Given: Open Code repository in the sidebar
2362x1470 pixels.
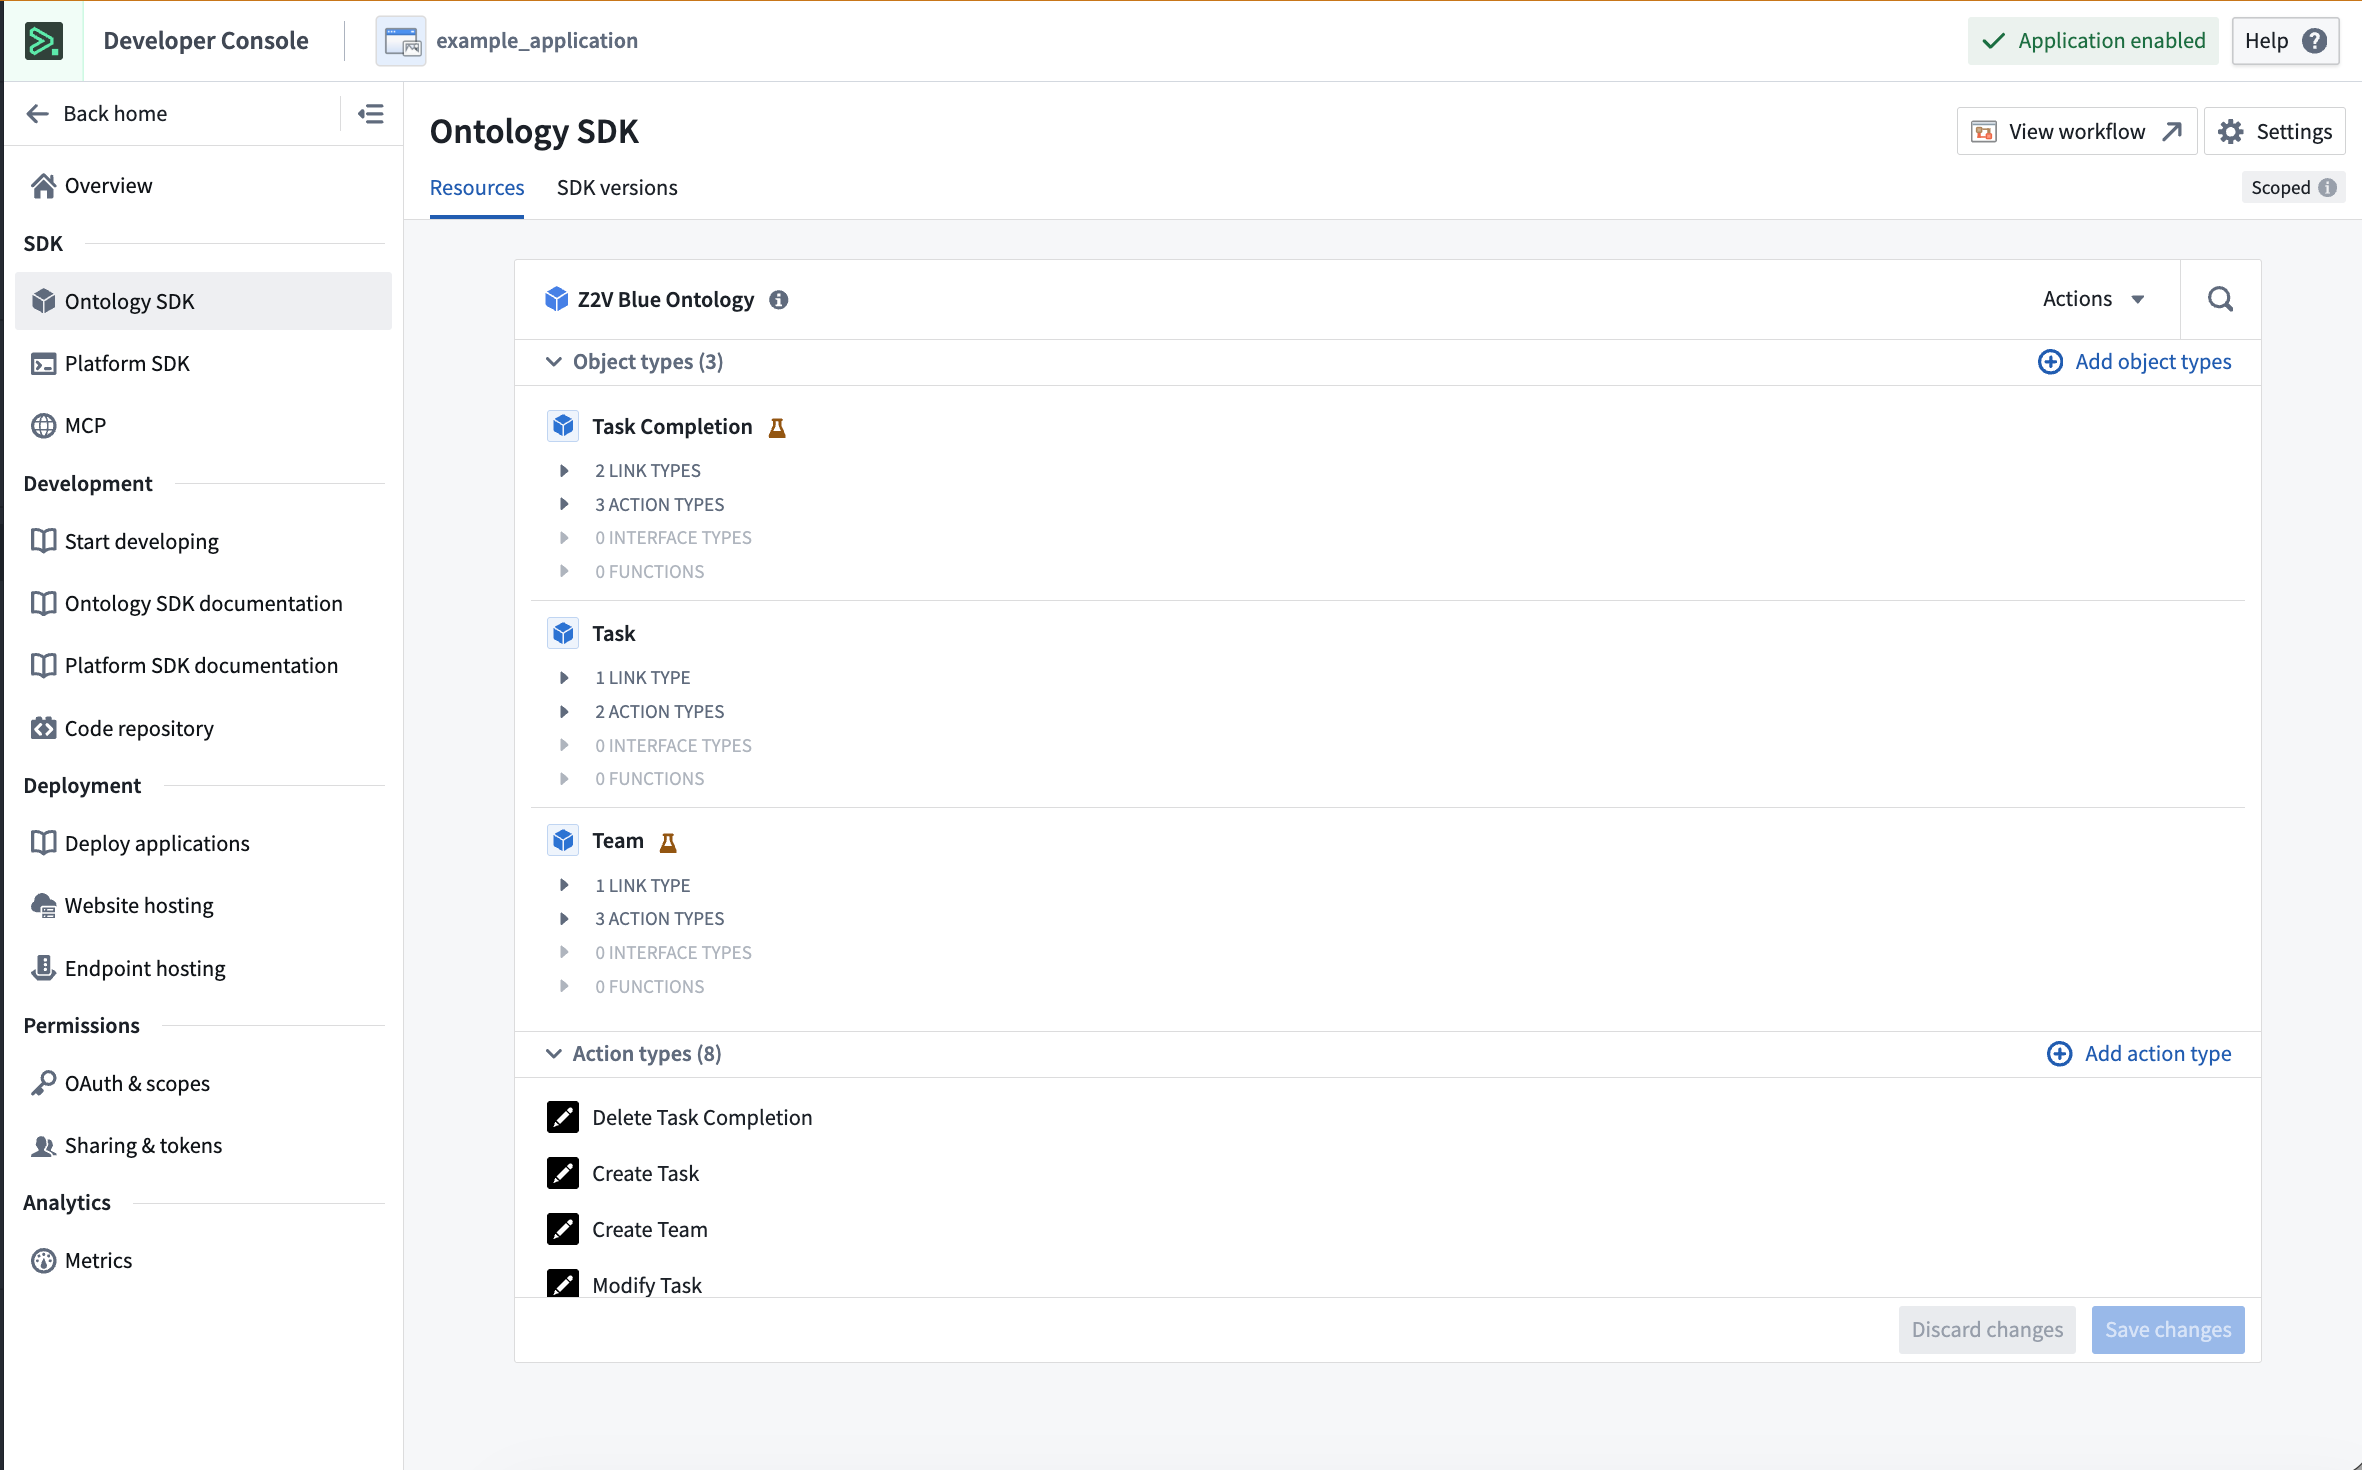Looking at the screenshot, I should [203, 728].
